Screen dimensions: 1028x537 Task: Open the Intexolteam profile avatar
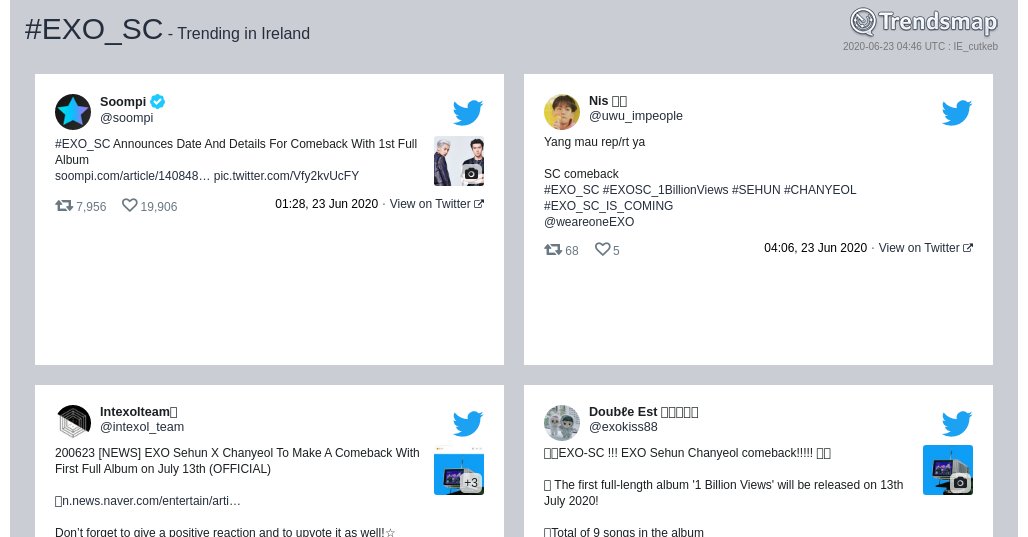73,422
